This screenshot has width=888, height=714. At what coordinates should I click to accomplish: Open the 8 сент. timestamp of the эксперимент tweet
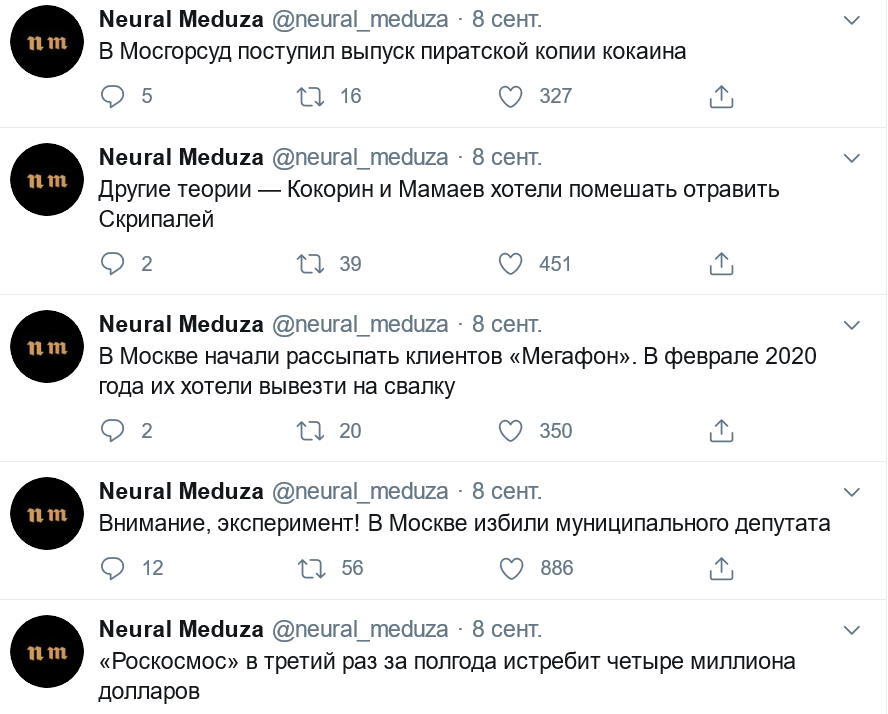click(507, 491)
